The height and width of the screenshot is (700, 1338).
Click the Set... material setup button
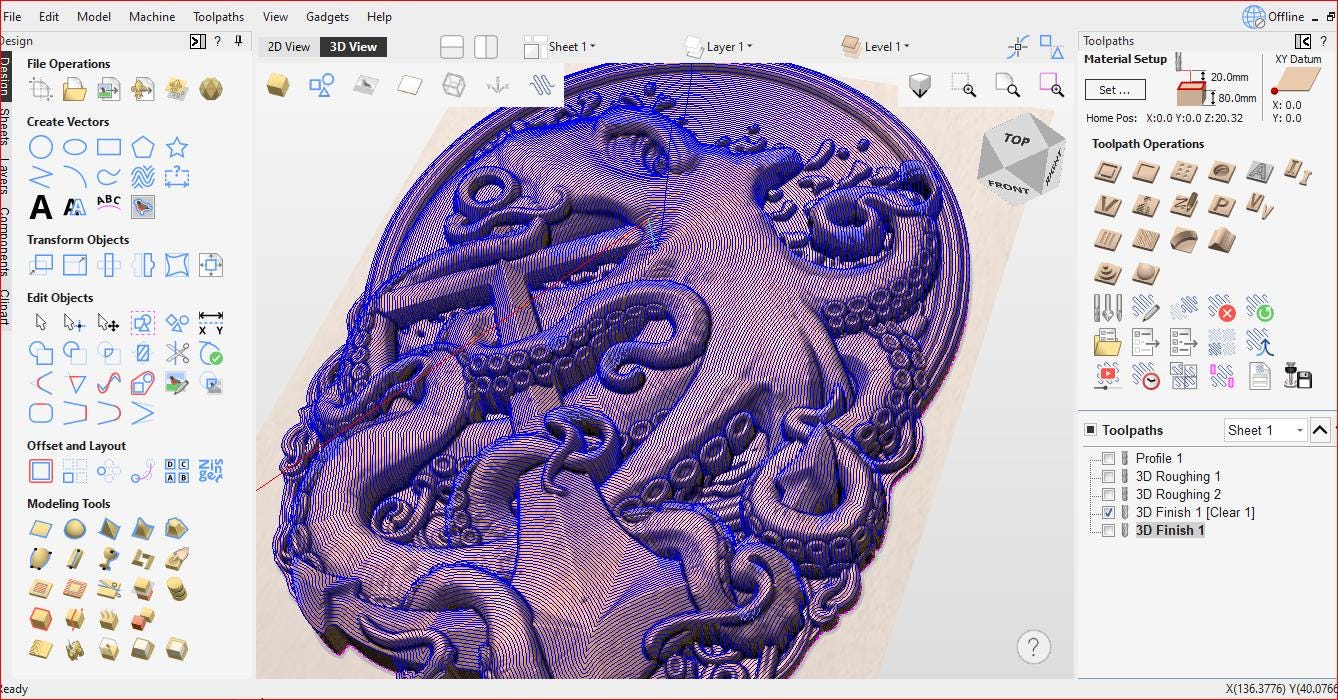[1115, 90]
